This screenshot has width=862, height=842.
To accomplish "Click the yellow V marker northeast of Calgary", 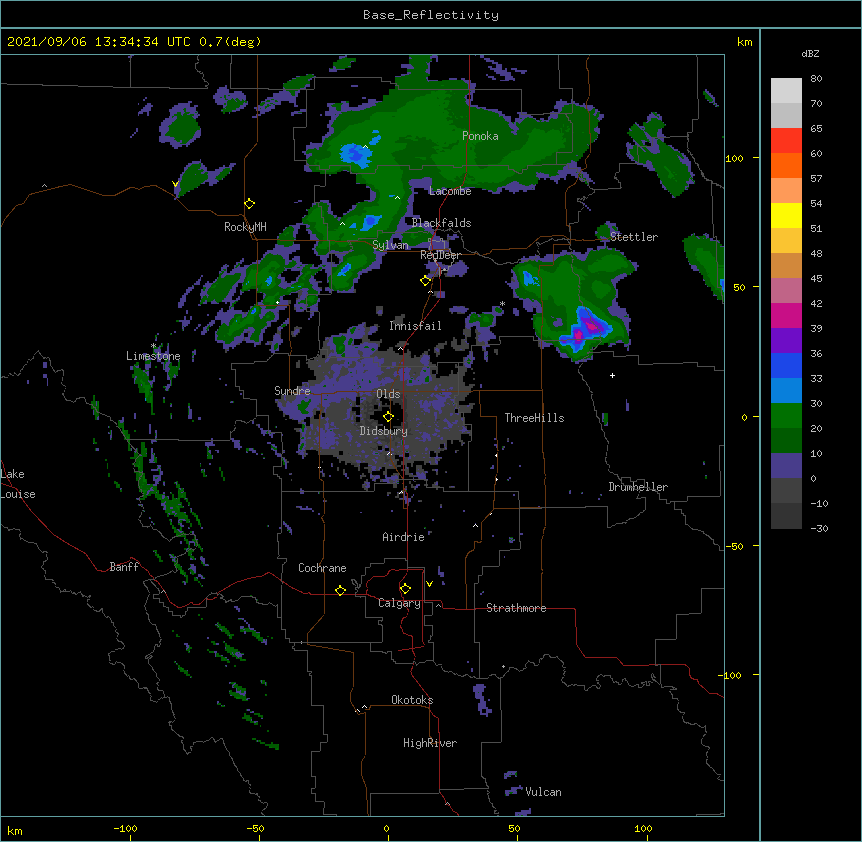I will (x=429, y=584).
